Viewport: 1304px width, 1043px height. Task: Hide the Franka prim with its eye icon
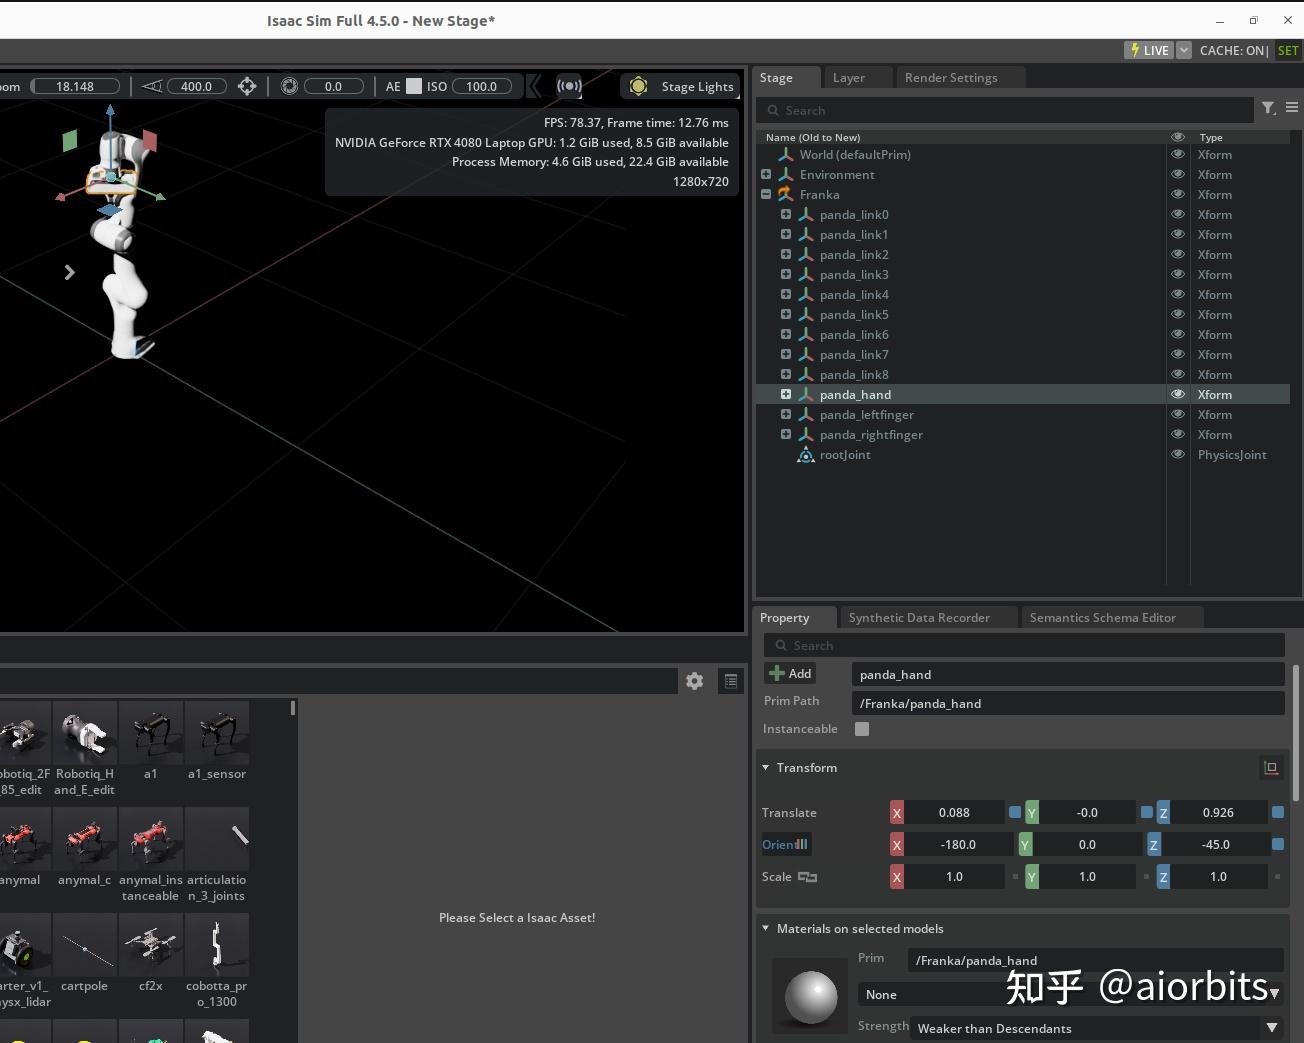(x=1177, y=194)
